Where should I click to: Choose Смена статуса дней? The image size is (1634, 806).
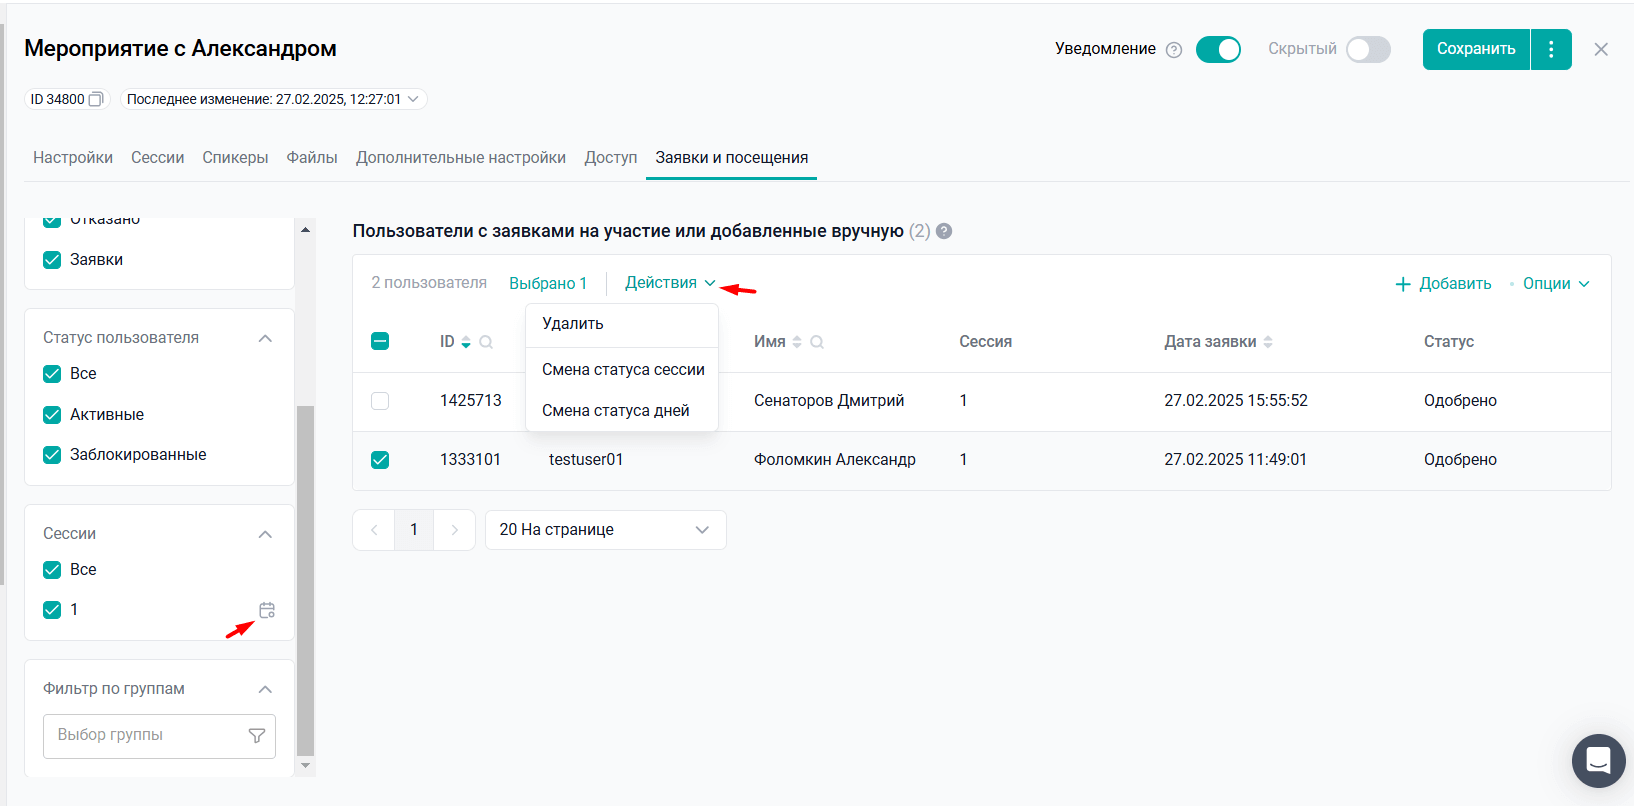point(622,411)
